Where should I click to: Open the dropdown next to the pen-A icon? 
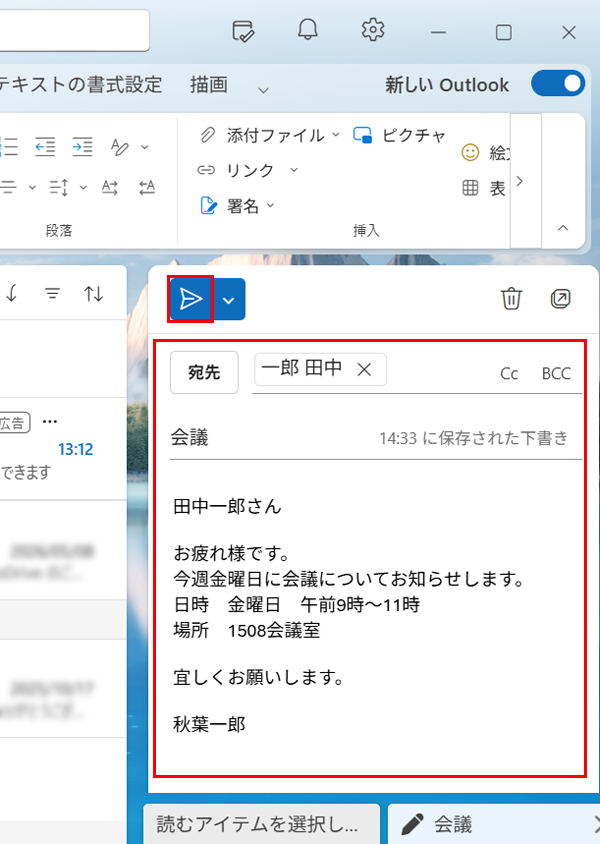(x=144, y=146)
